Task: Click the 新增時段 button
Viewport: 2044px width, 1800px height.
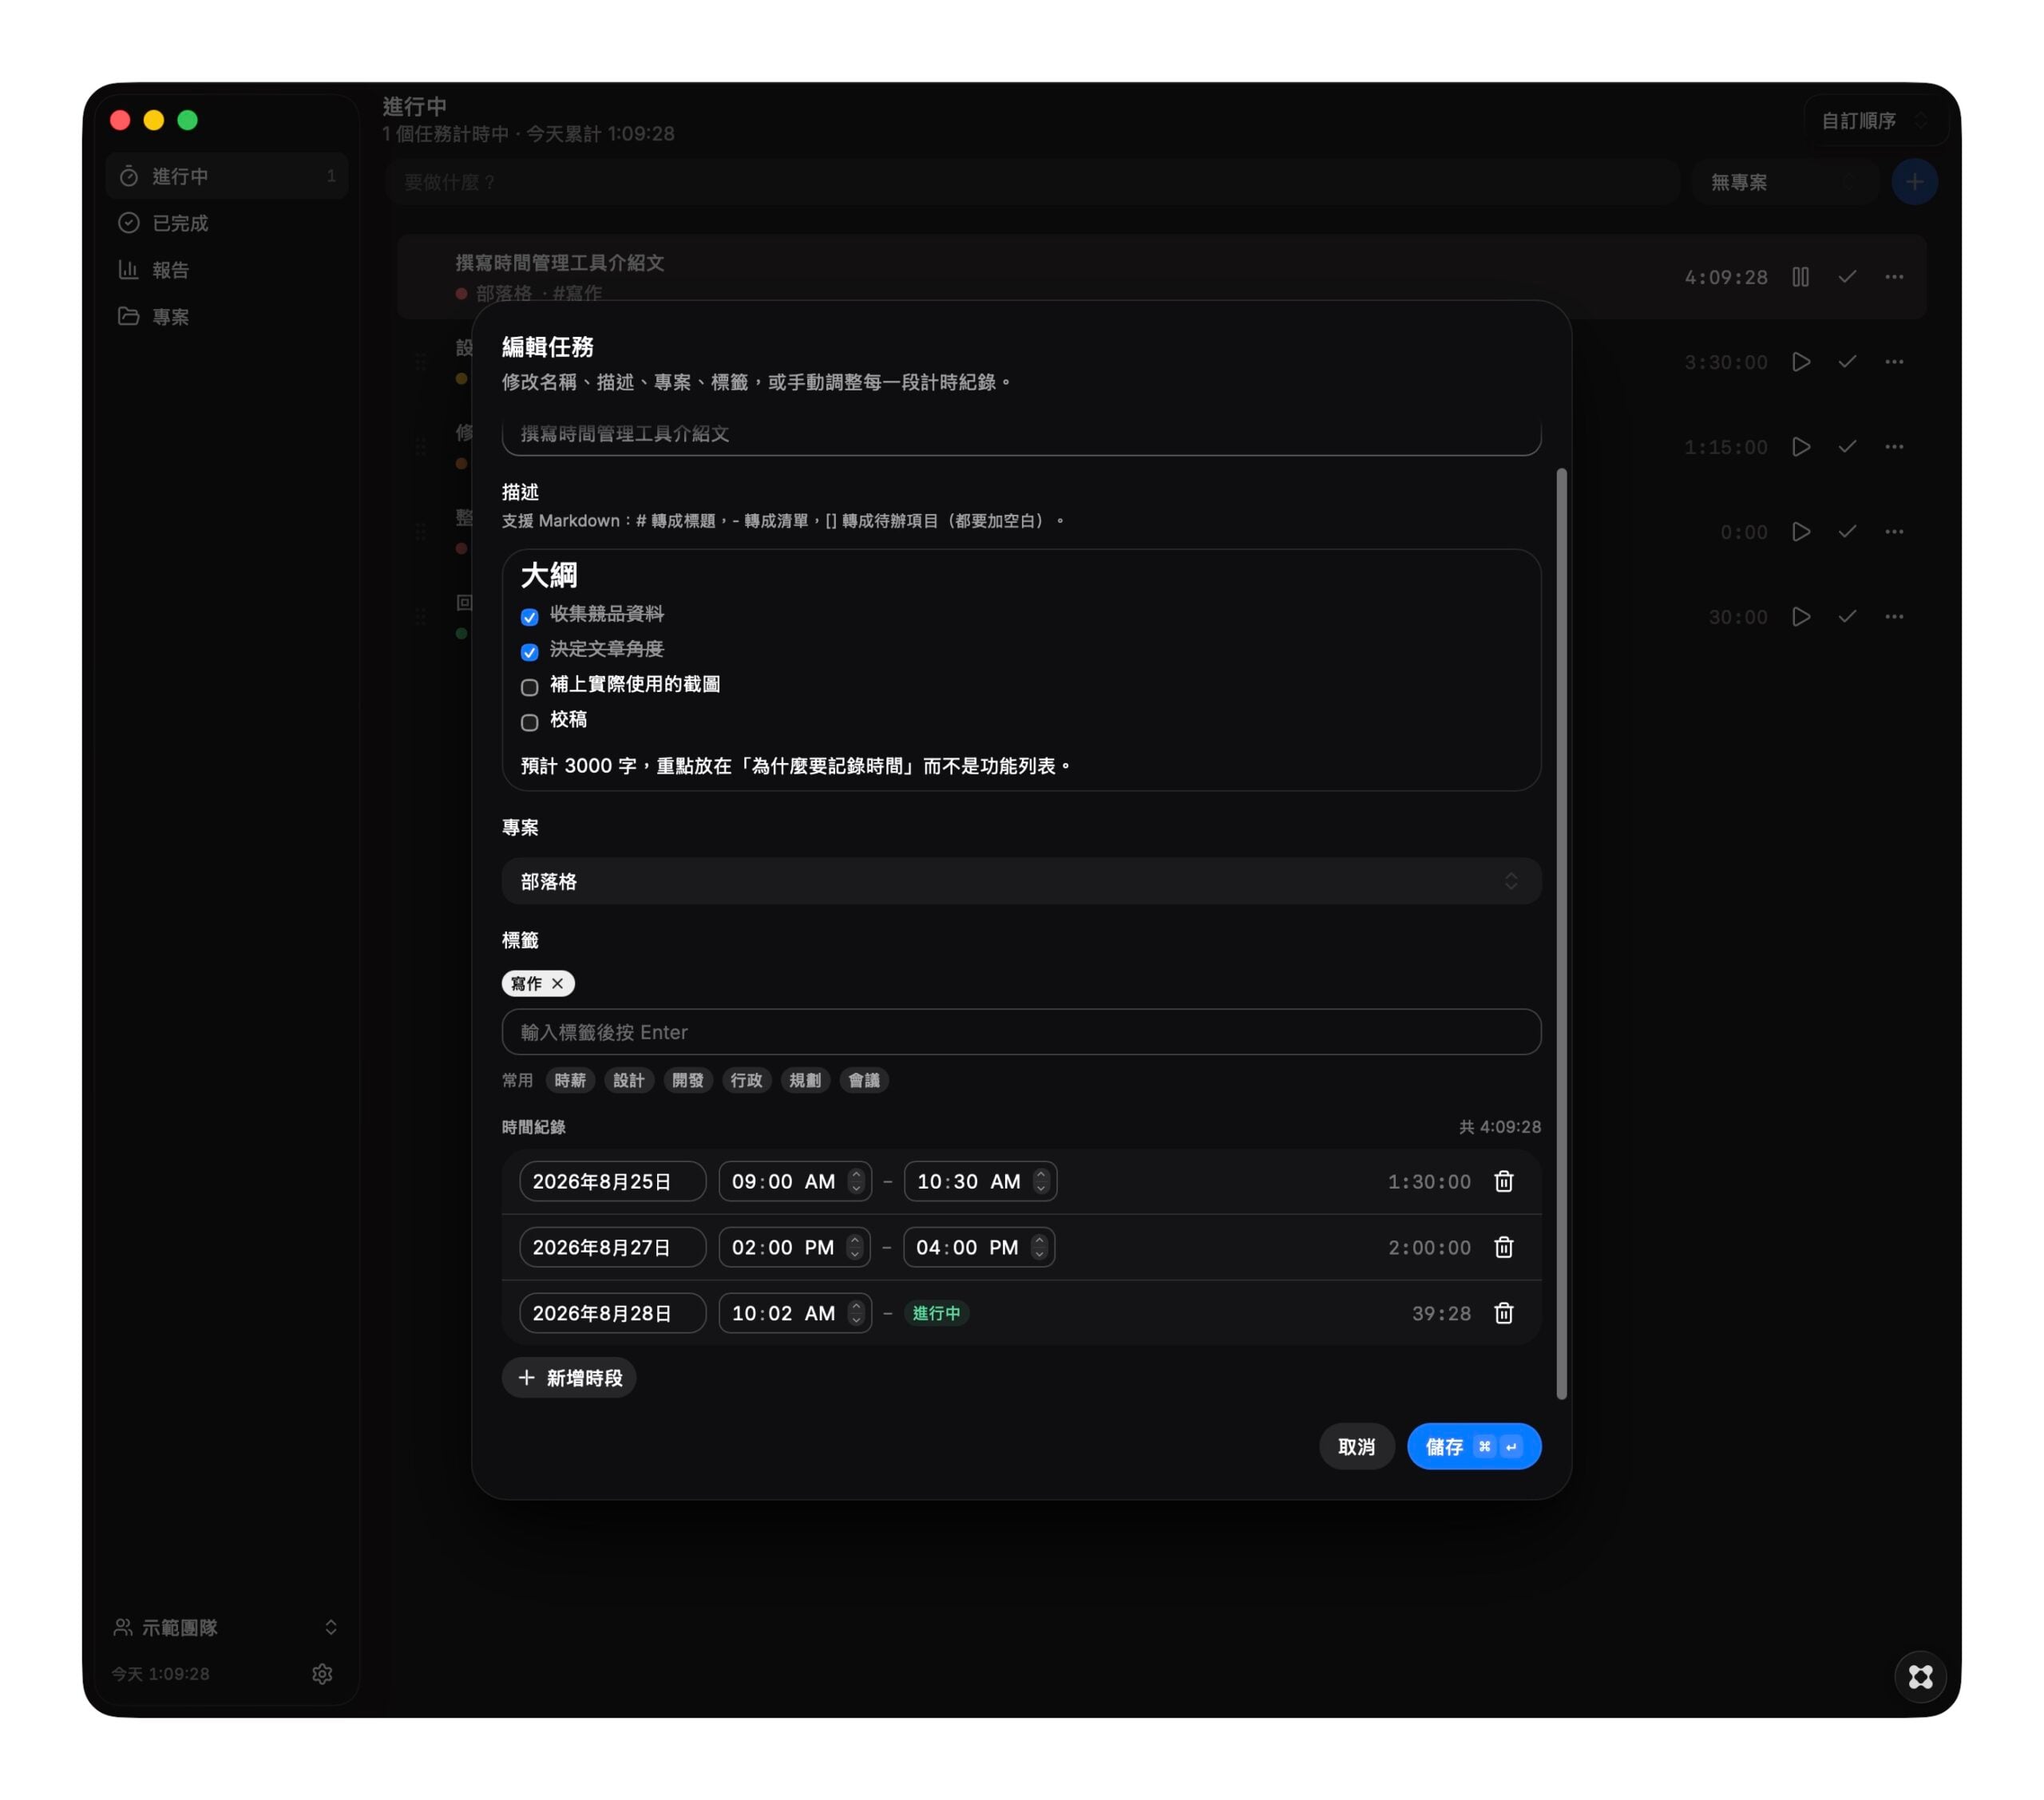Action: pyautogui.click(x=569, y=1378)
